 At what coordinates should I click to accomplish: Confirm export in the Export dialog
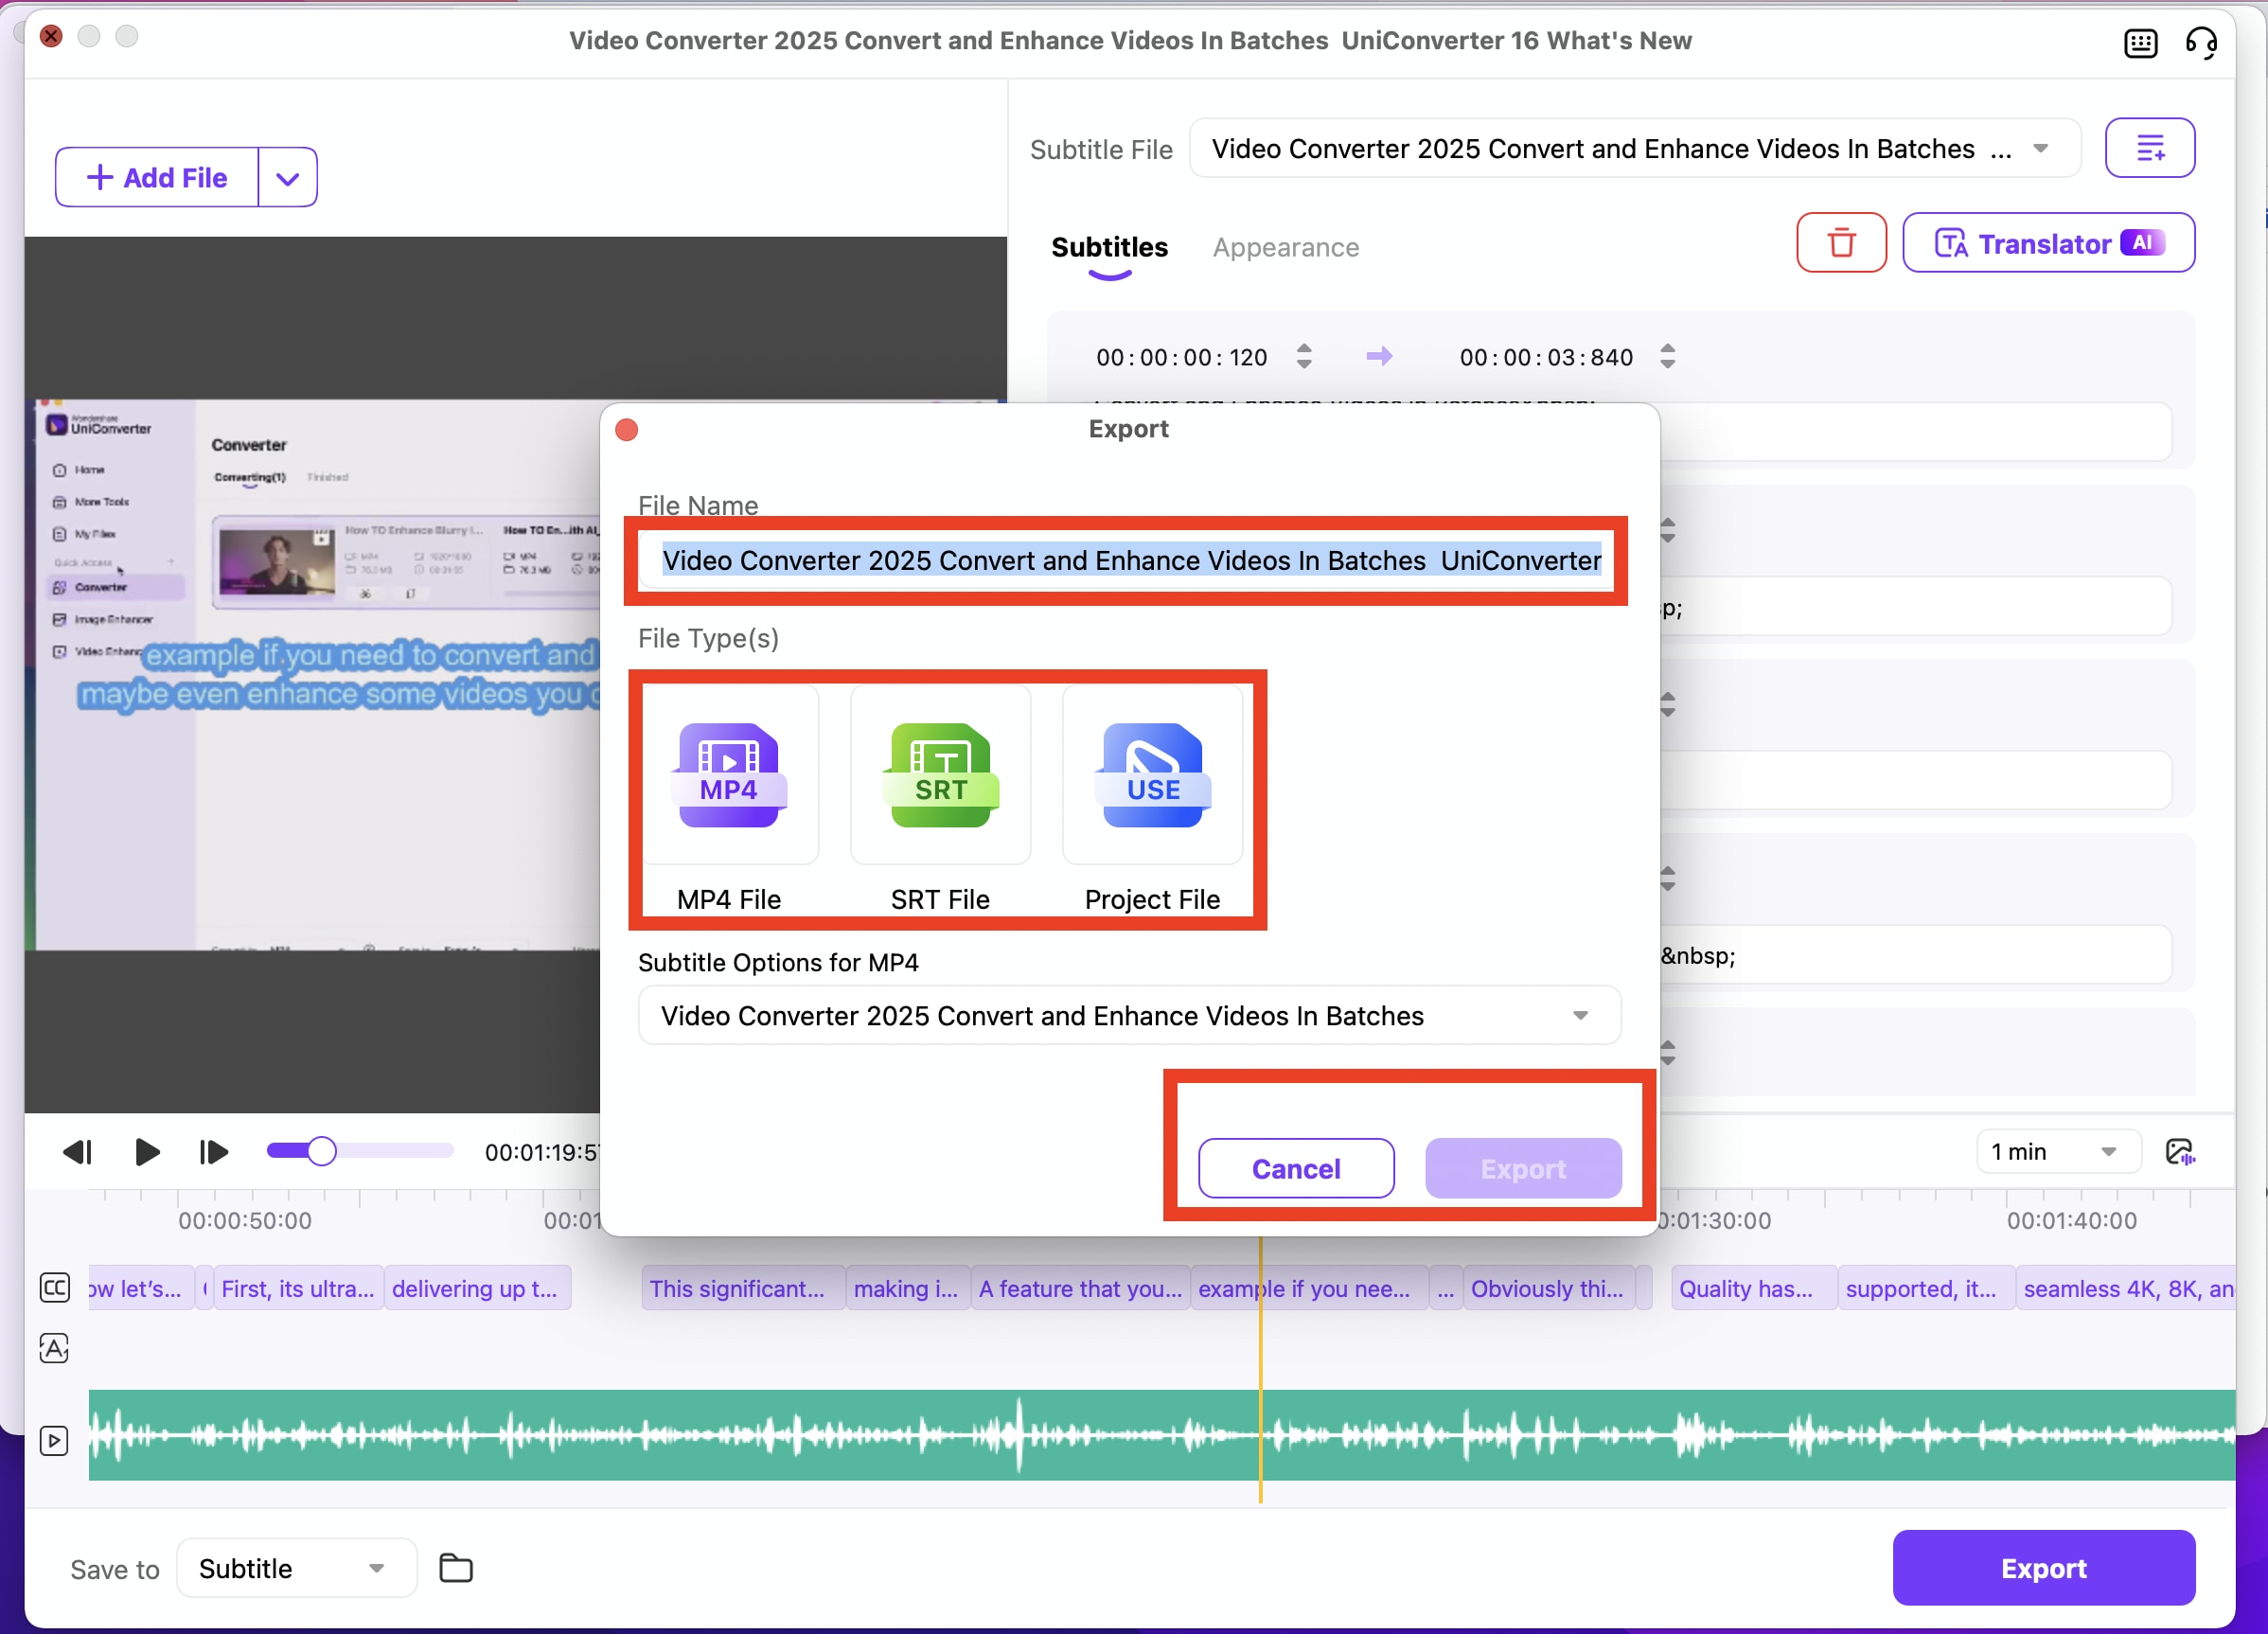pos(1522,1168)
